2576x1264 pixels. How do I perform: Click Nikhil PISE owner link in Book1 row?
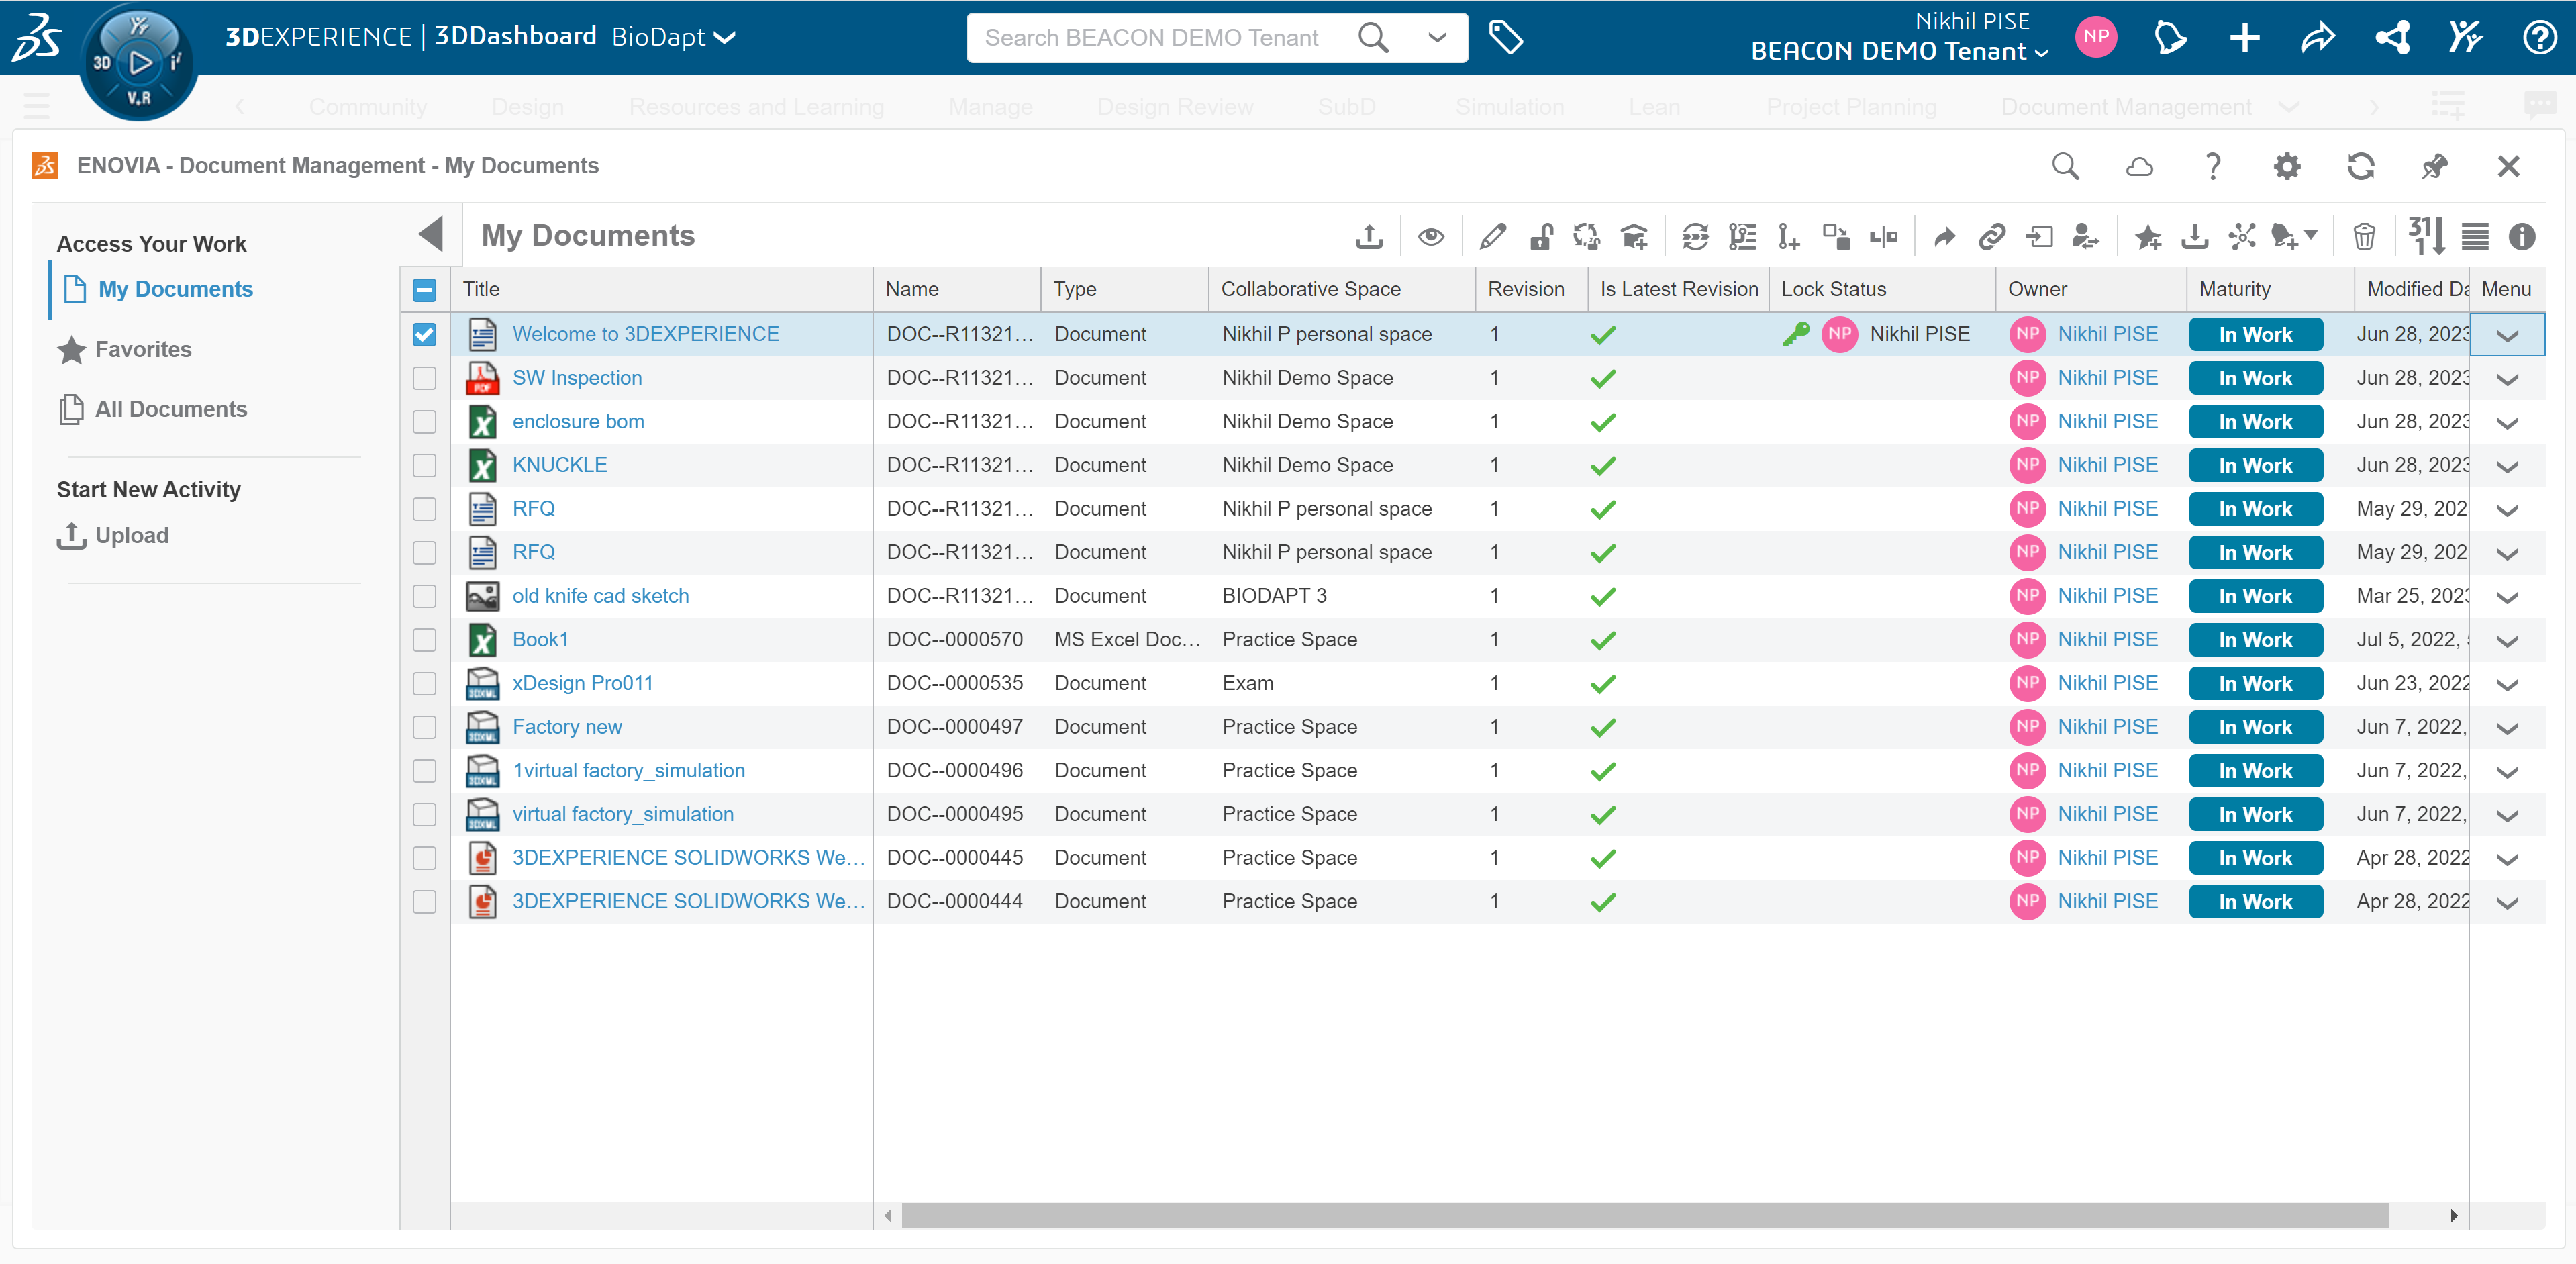2107,640
